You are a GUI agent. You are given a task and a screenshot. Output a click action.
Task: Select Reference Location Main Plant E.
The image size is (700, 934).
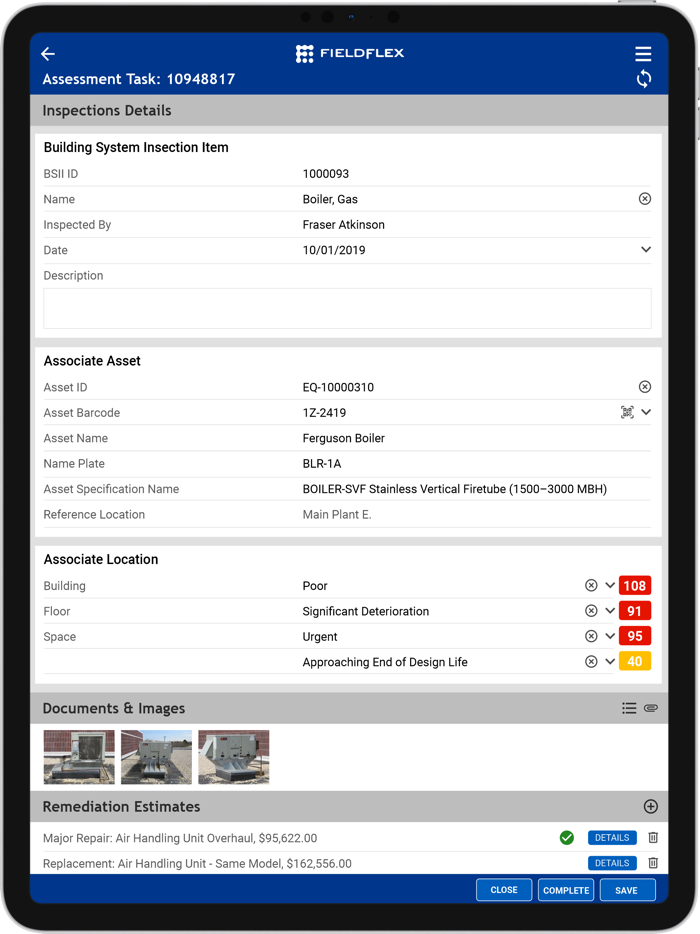pos(337,515)
